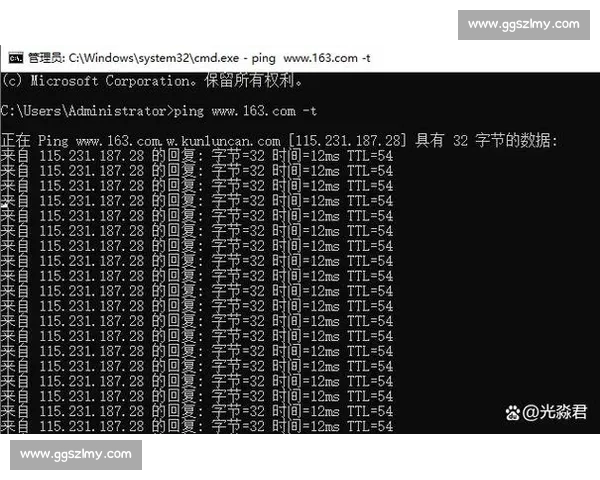The height and width of the screenshot is (480, 600).
Task: Click the text "具有 32 字节的数据"
Action: 483,141
